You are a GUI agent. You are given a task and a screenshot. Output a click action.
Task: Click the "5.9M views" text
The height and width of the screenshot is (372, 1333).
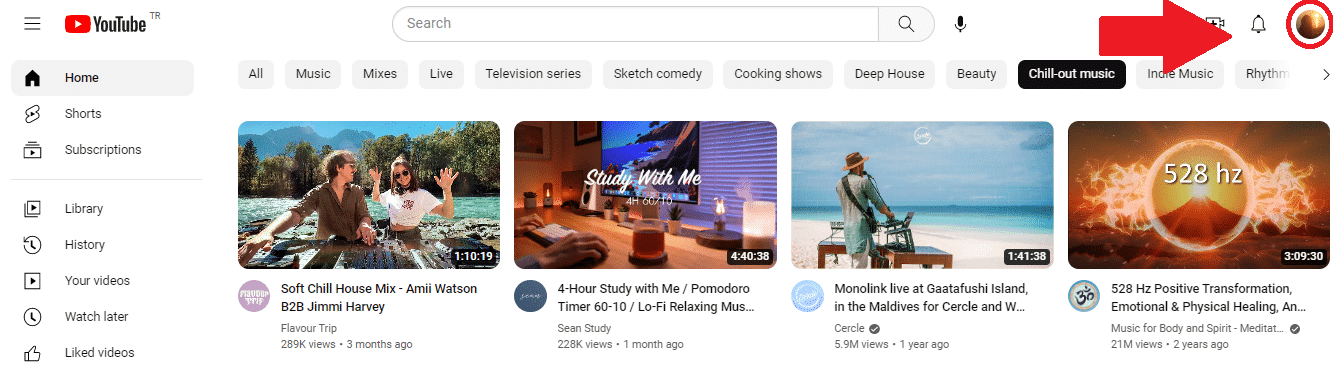tap(861, 344)
